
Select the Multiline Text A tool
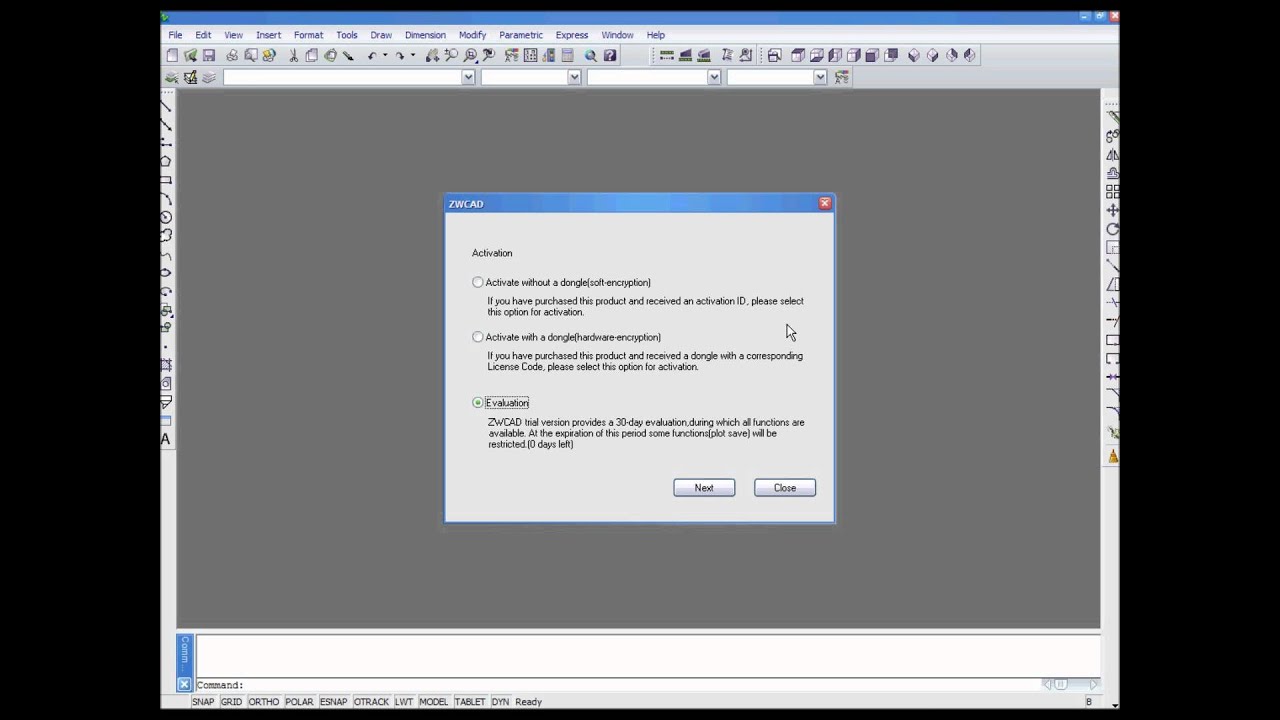[166, 439]
